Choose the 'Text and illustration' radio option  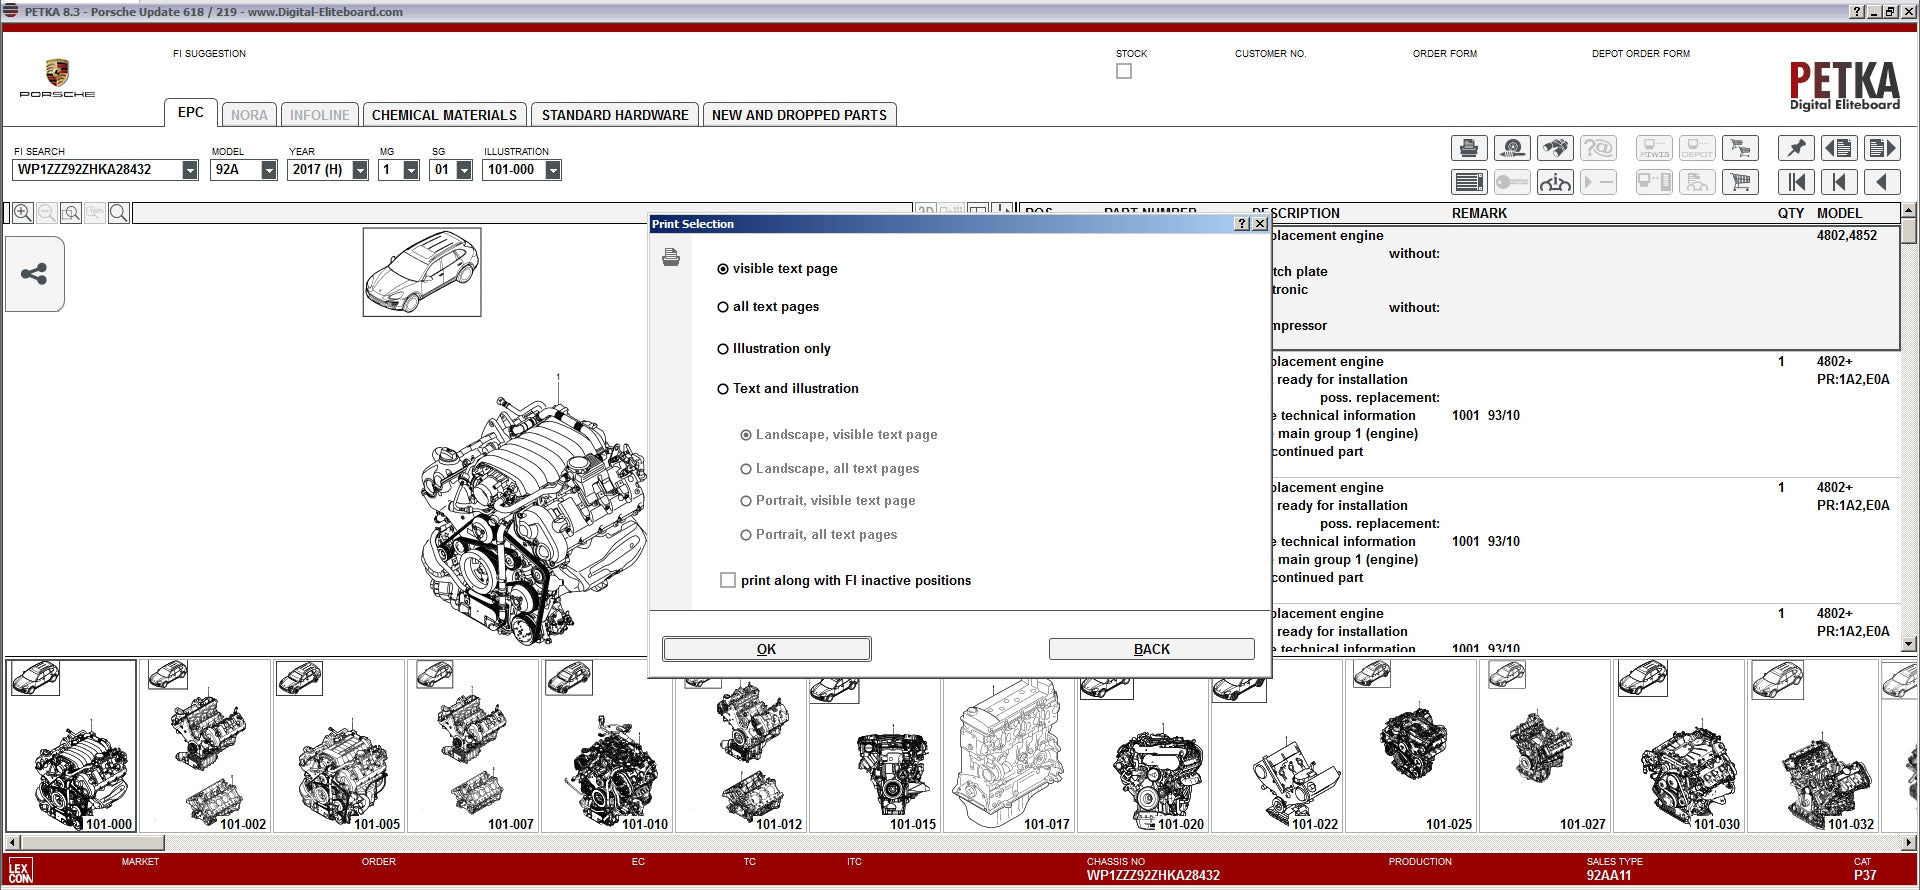coord(723,389)
